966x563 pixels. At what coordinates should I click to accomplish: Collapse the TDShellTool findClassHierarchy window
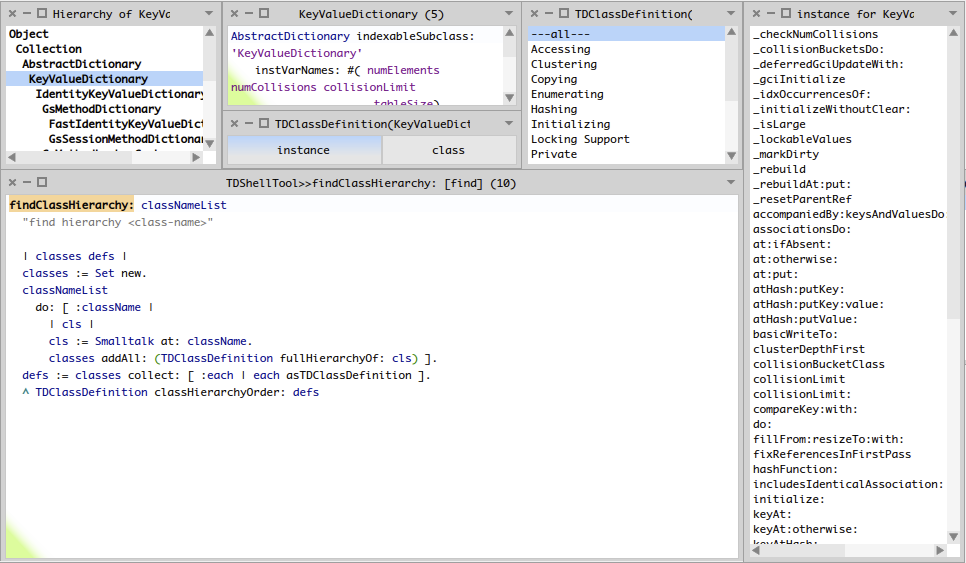point(26,182)
